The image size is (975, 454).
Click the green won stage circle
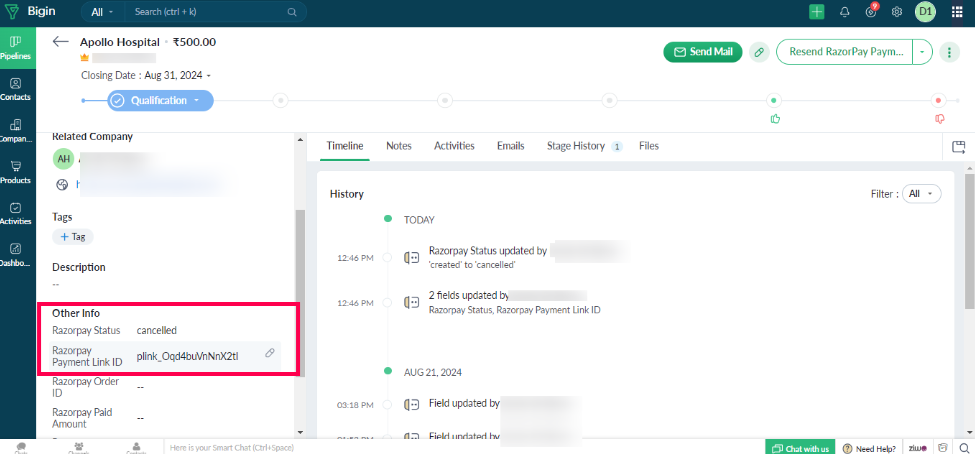[x=774, y=100]
